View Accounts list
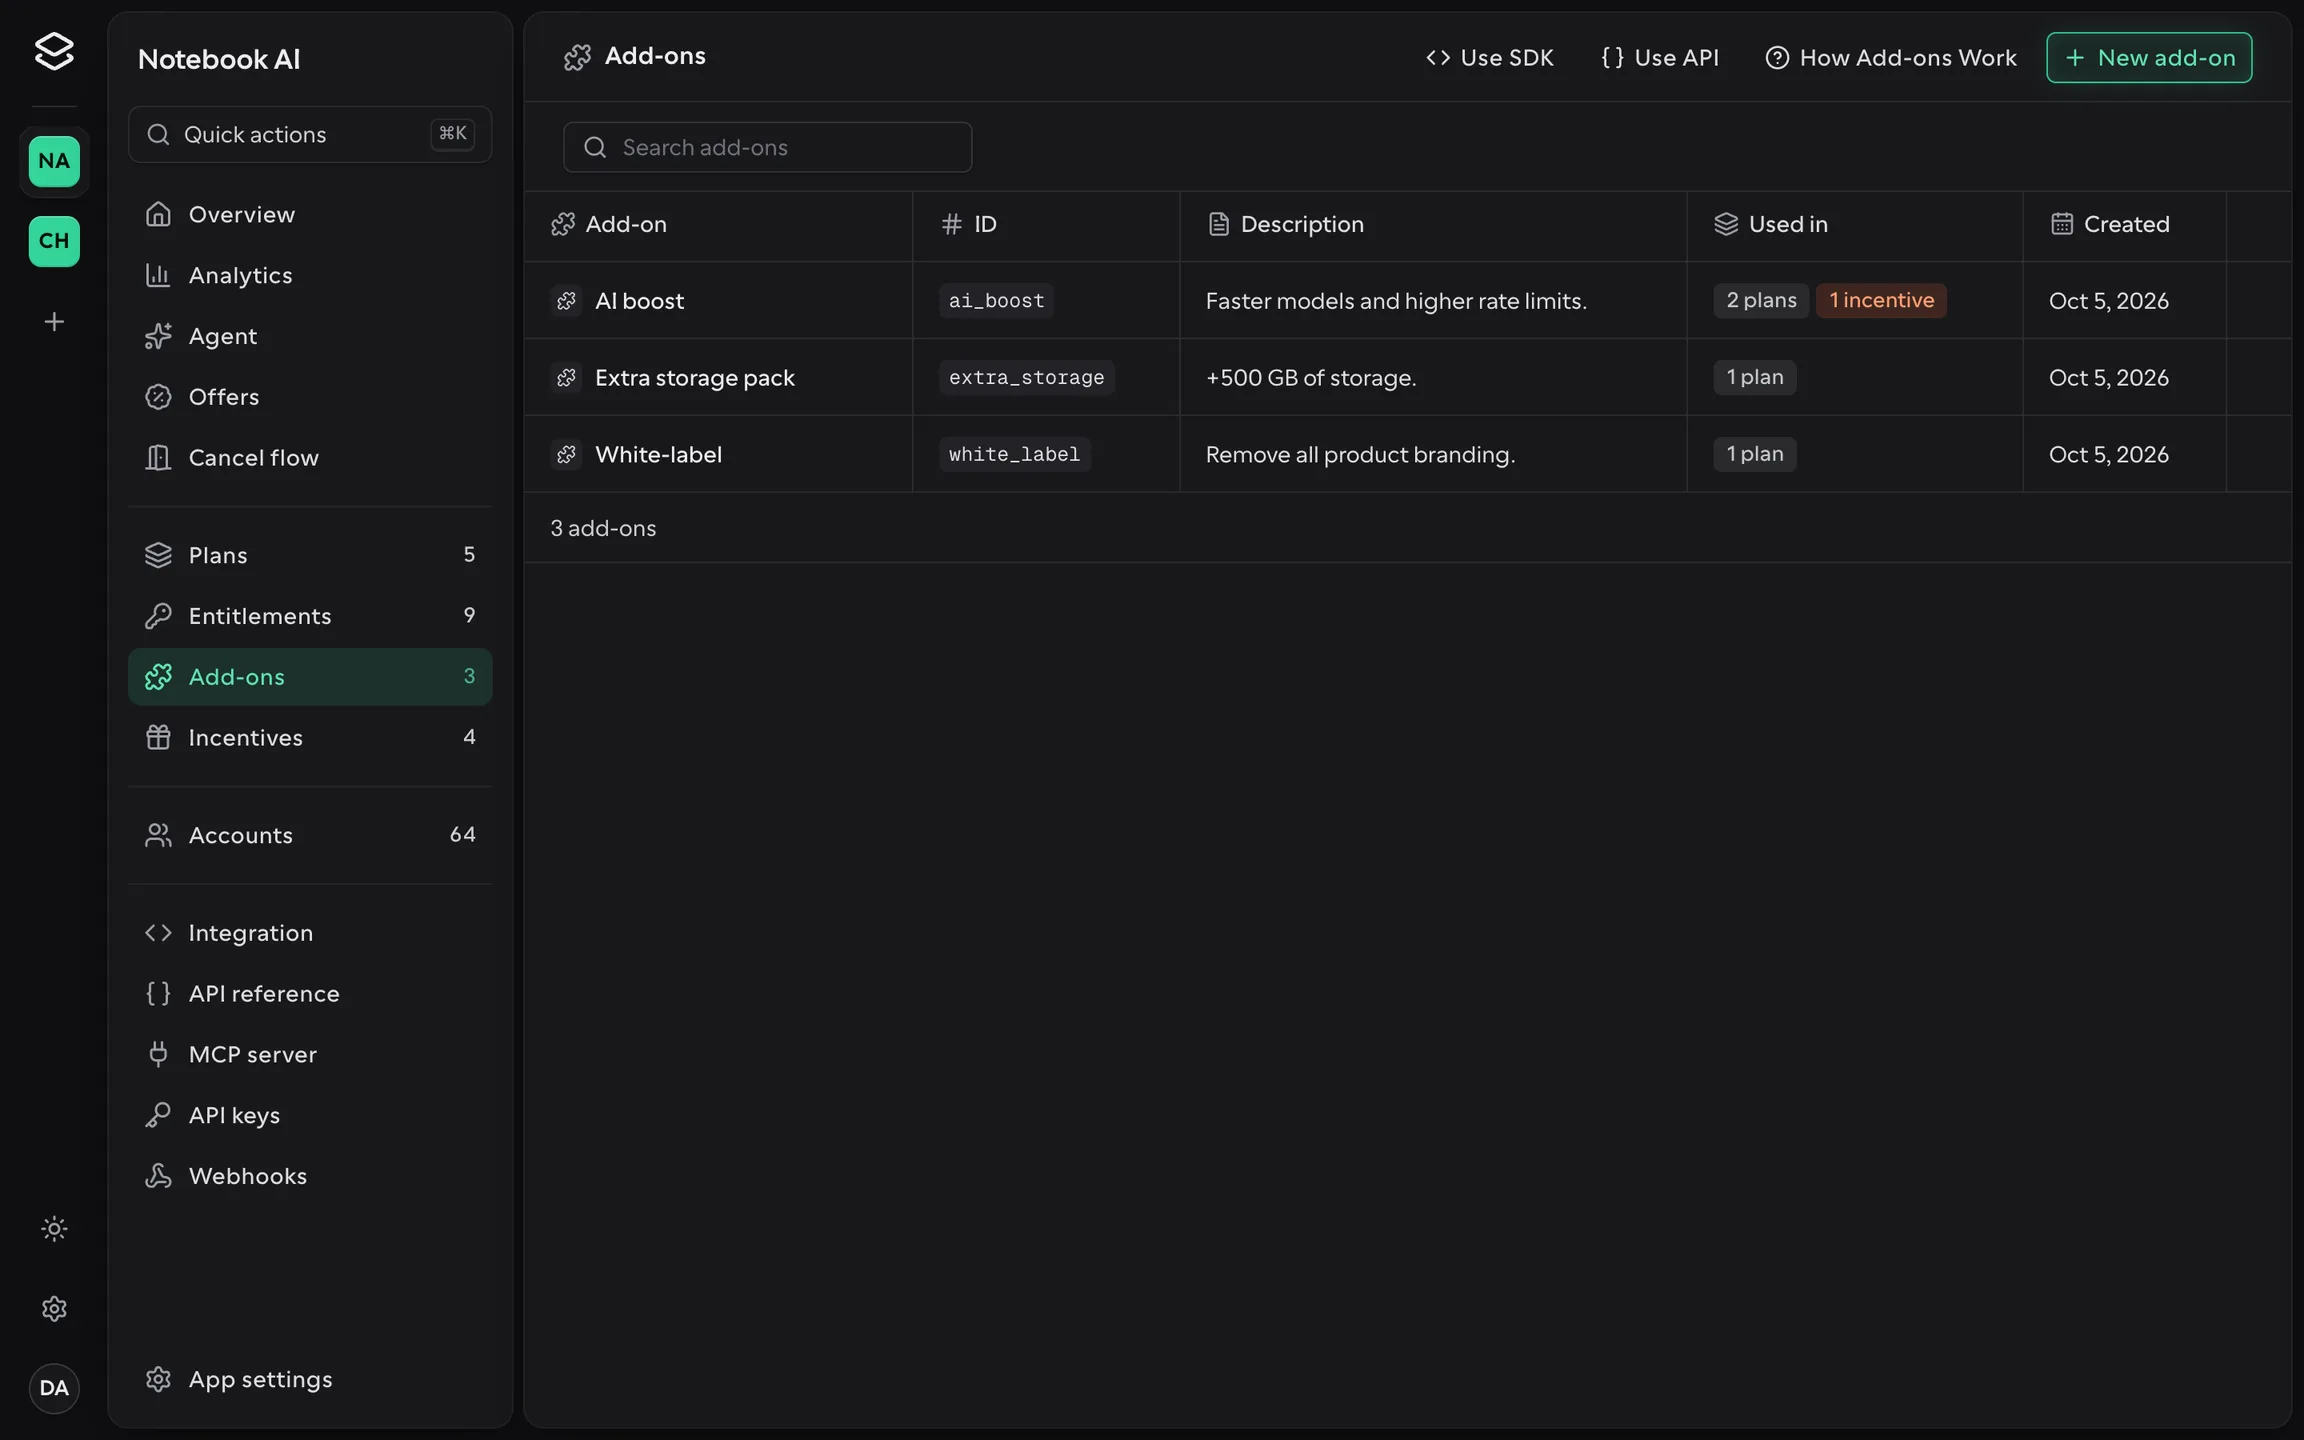Image resolution: width=2304 pixels, height=1440 pixels. 310,835
